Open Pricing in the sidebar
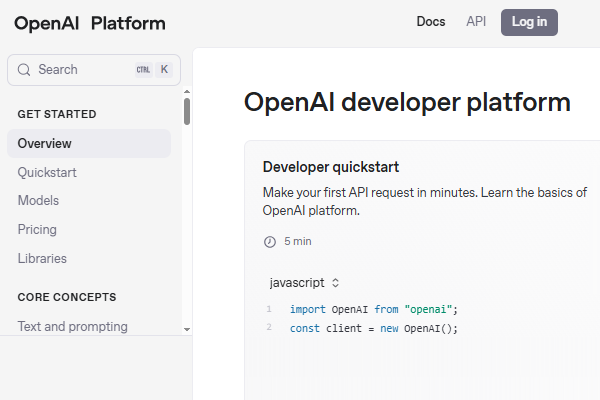Viewport: 600px width, 400px height. 37,230
